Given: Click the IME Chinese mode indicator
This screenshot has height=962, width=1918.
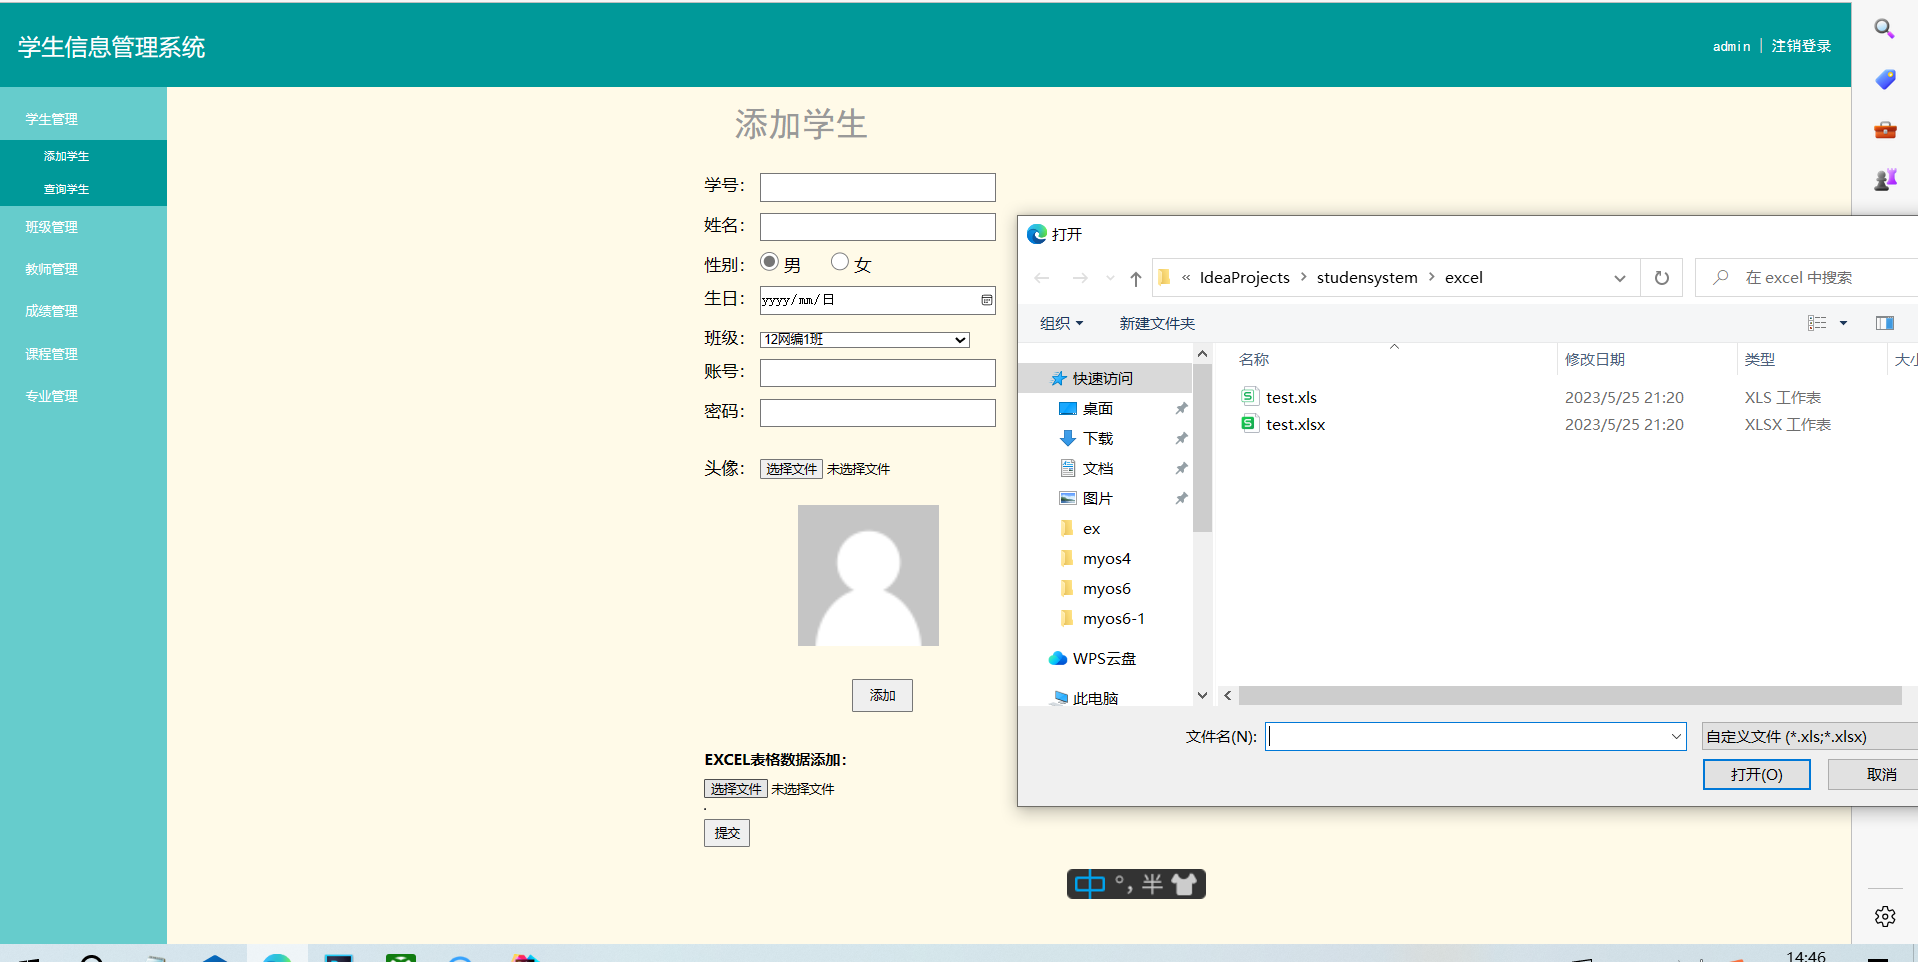Looking at the screenshot, I should [1089, 884].
